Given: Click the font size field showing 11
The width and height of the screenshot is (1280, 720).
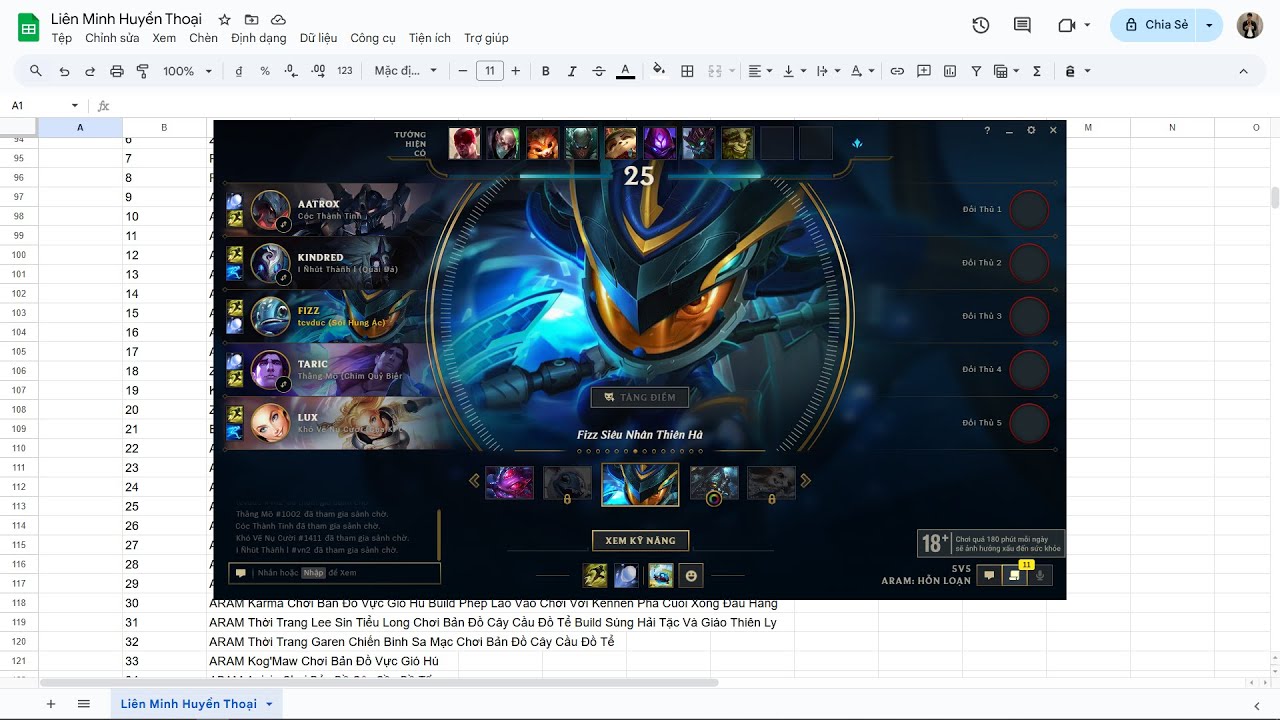Looking at the screenshot, I should pyautogui.click(x=489, y=71).
